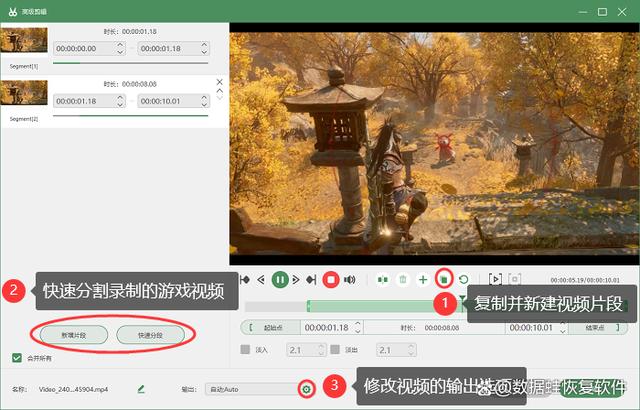Click the file name Video_240...45904.mp4

coord(73,389)
